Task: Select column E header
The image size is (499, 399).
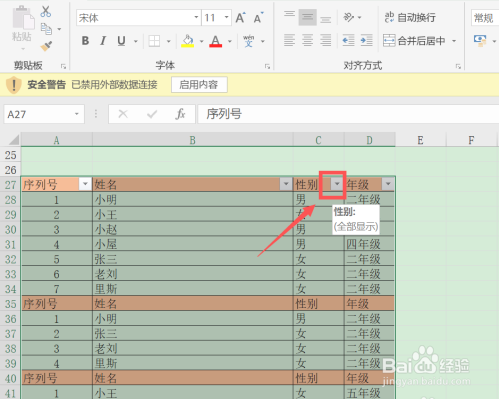Action: pyautogui.click(x=420, y=140)
